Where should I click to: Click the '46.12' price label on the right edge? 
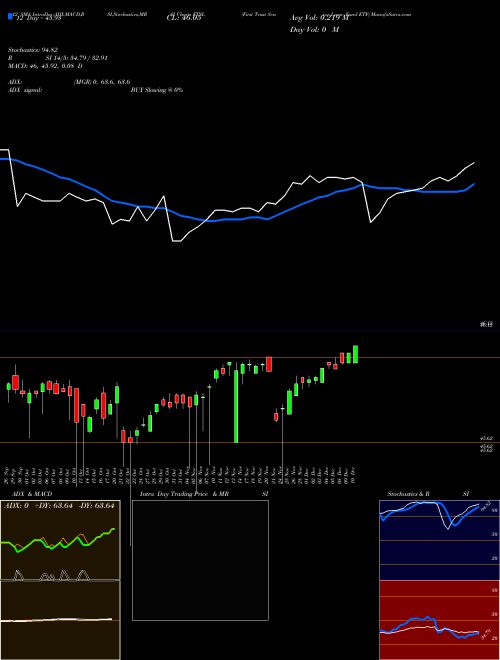click(x=486, y=325)
